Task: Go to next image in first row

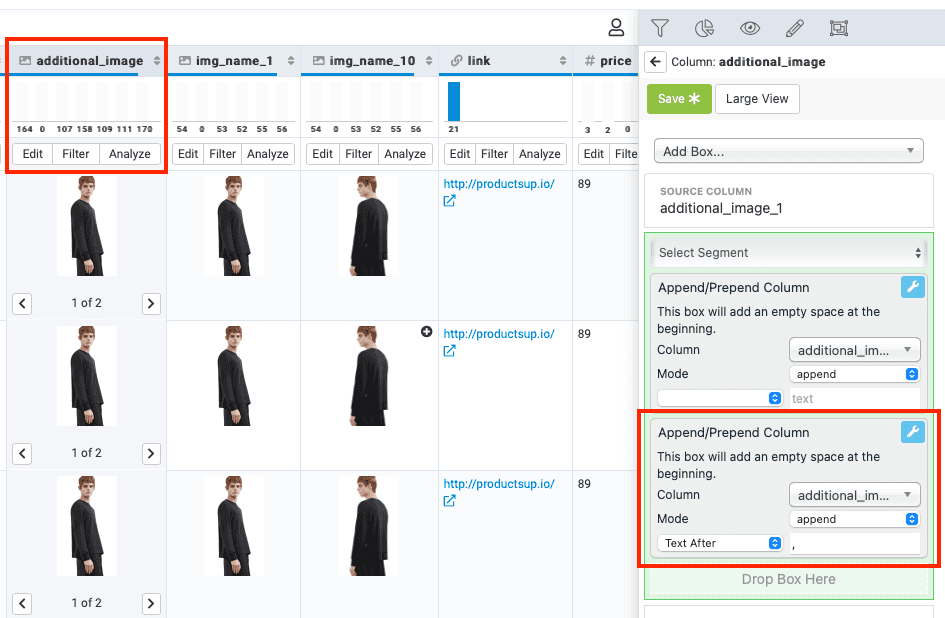Action: pos(151,303)
